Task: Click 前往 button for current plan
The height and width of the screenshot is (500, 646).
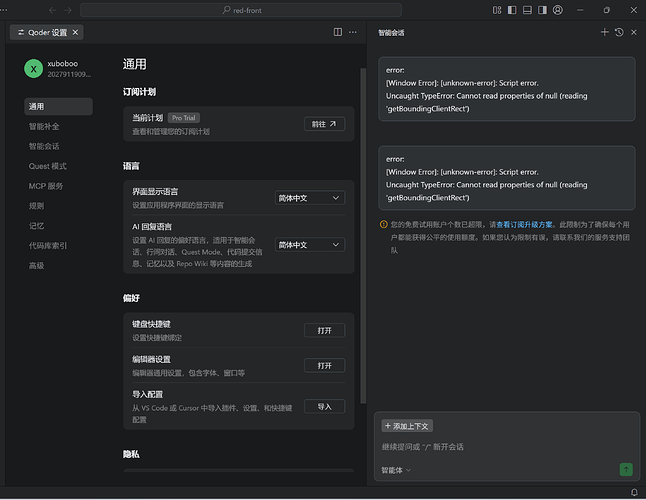Action: click(324, 124)
